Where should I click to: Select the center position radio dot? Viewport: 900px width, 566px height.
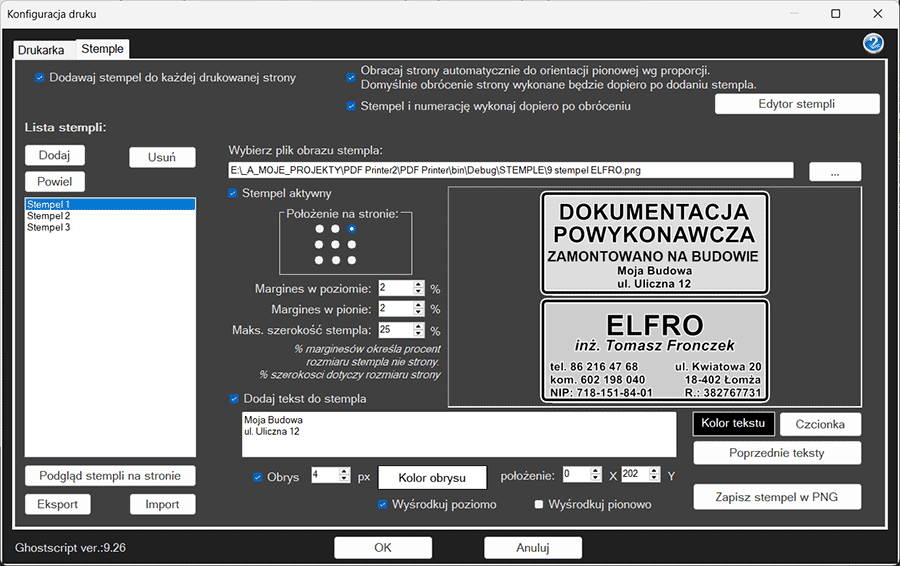[x=335, y=244]
